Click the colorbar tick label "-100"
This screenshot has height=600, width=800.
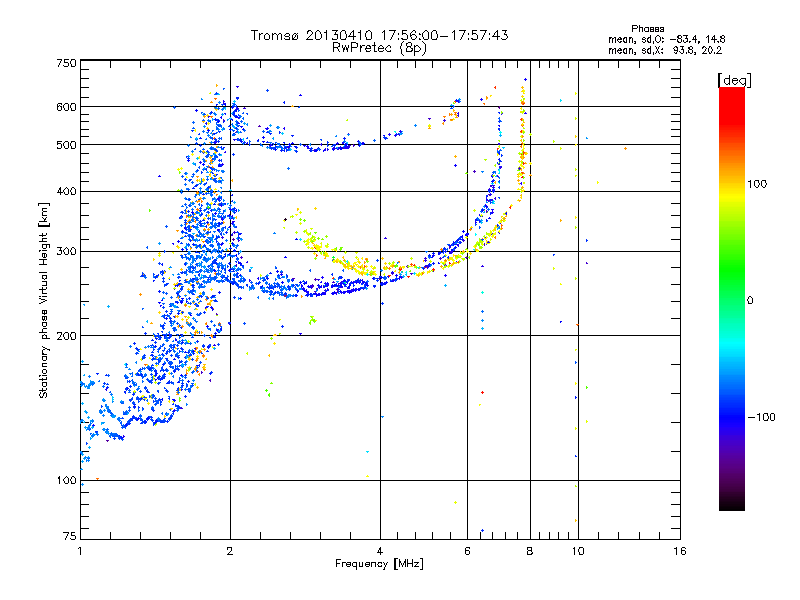click(761, 417)
